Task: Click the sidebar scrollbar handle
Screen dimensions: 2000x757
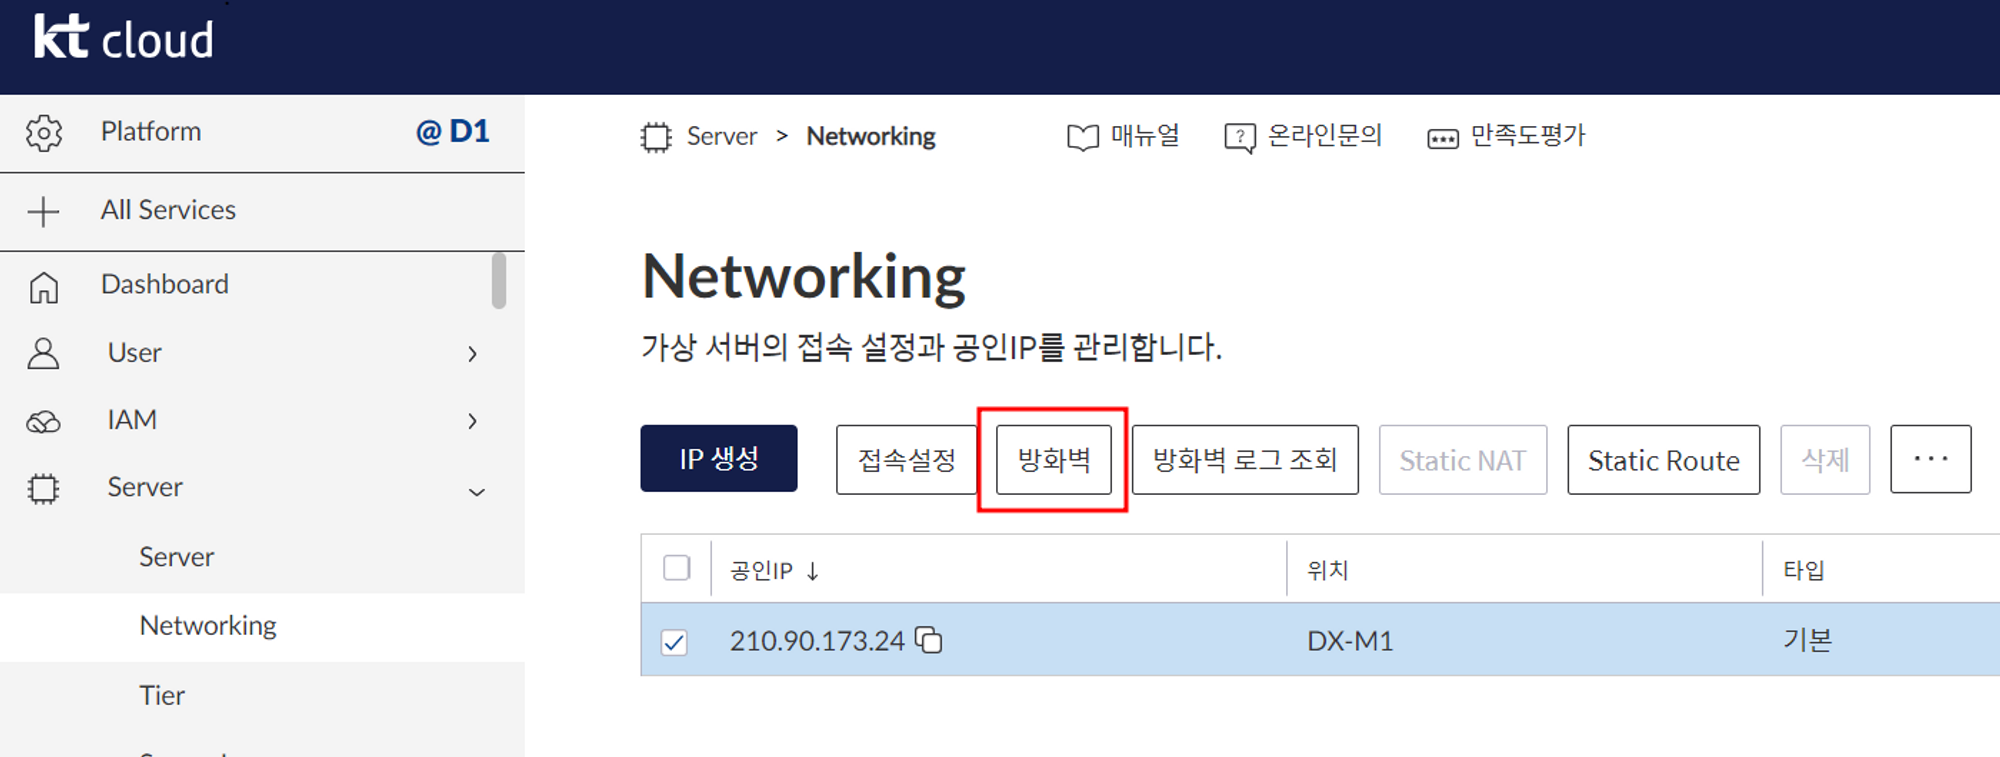Action: (x=499, y=281)
